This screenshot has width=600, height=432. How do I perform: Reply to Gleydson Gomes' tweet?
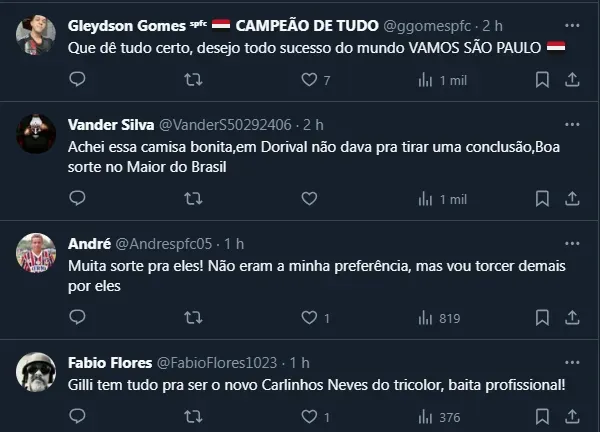pos(78,79)
